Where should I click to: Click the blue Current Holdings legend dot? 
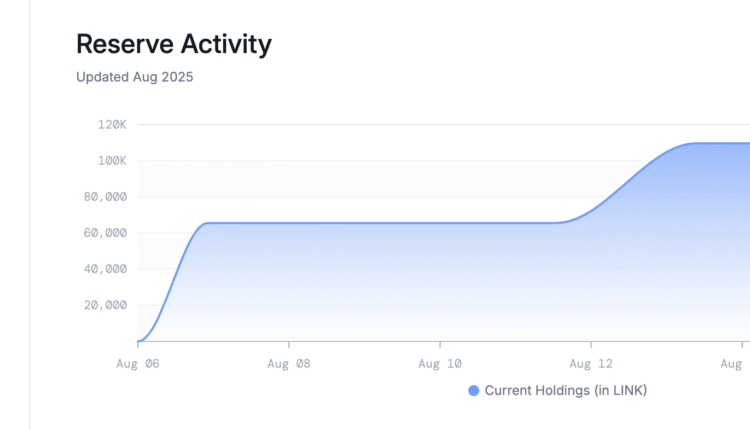[474, 391]
